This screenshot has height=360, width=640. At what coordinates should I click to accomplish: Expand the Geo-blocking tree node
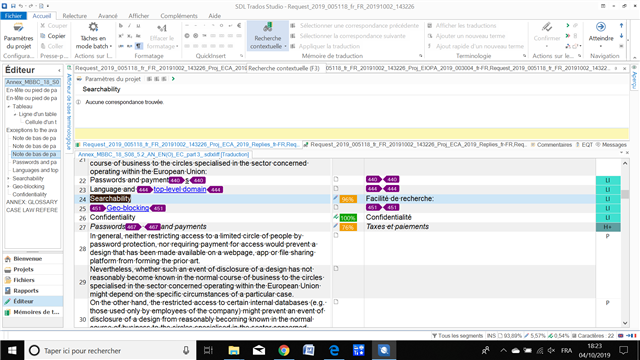[9, 187]
